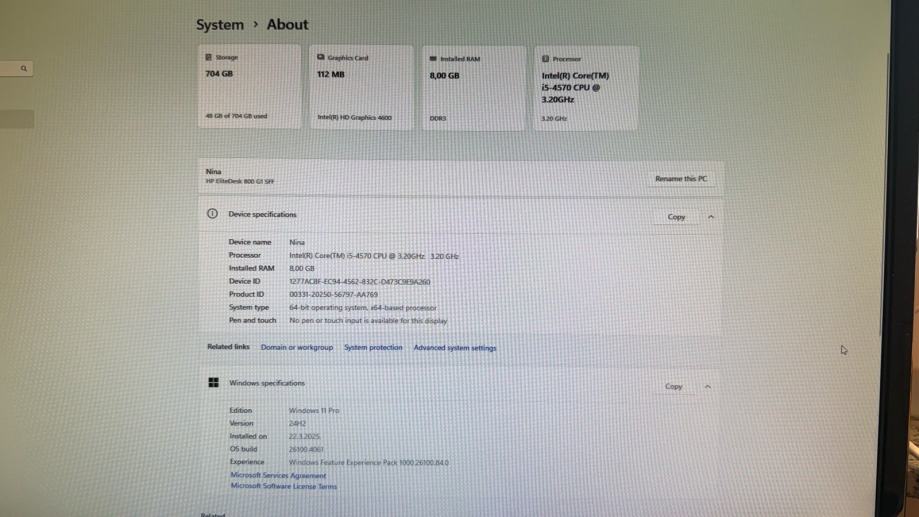Click the vertical scrollbar at right edge

pyautogui.click(x=885, y=193)
